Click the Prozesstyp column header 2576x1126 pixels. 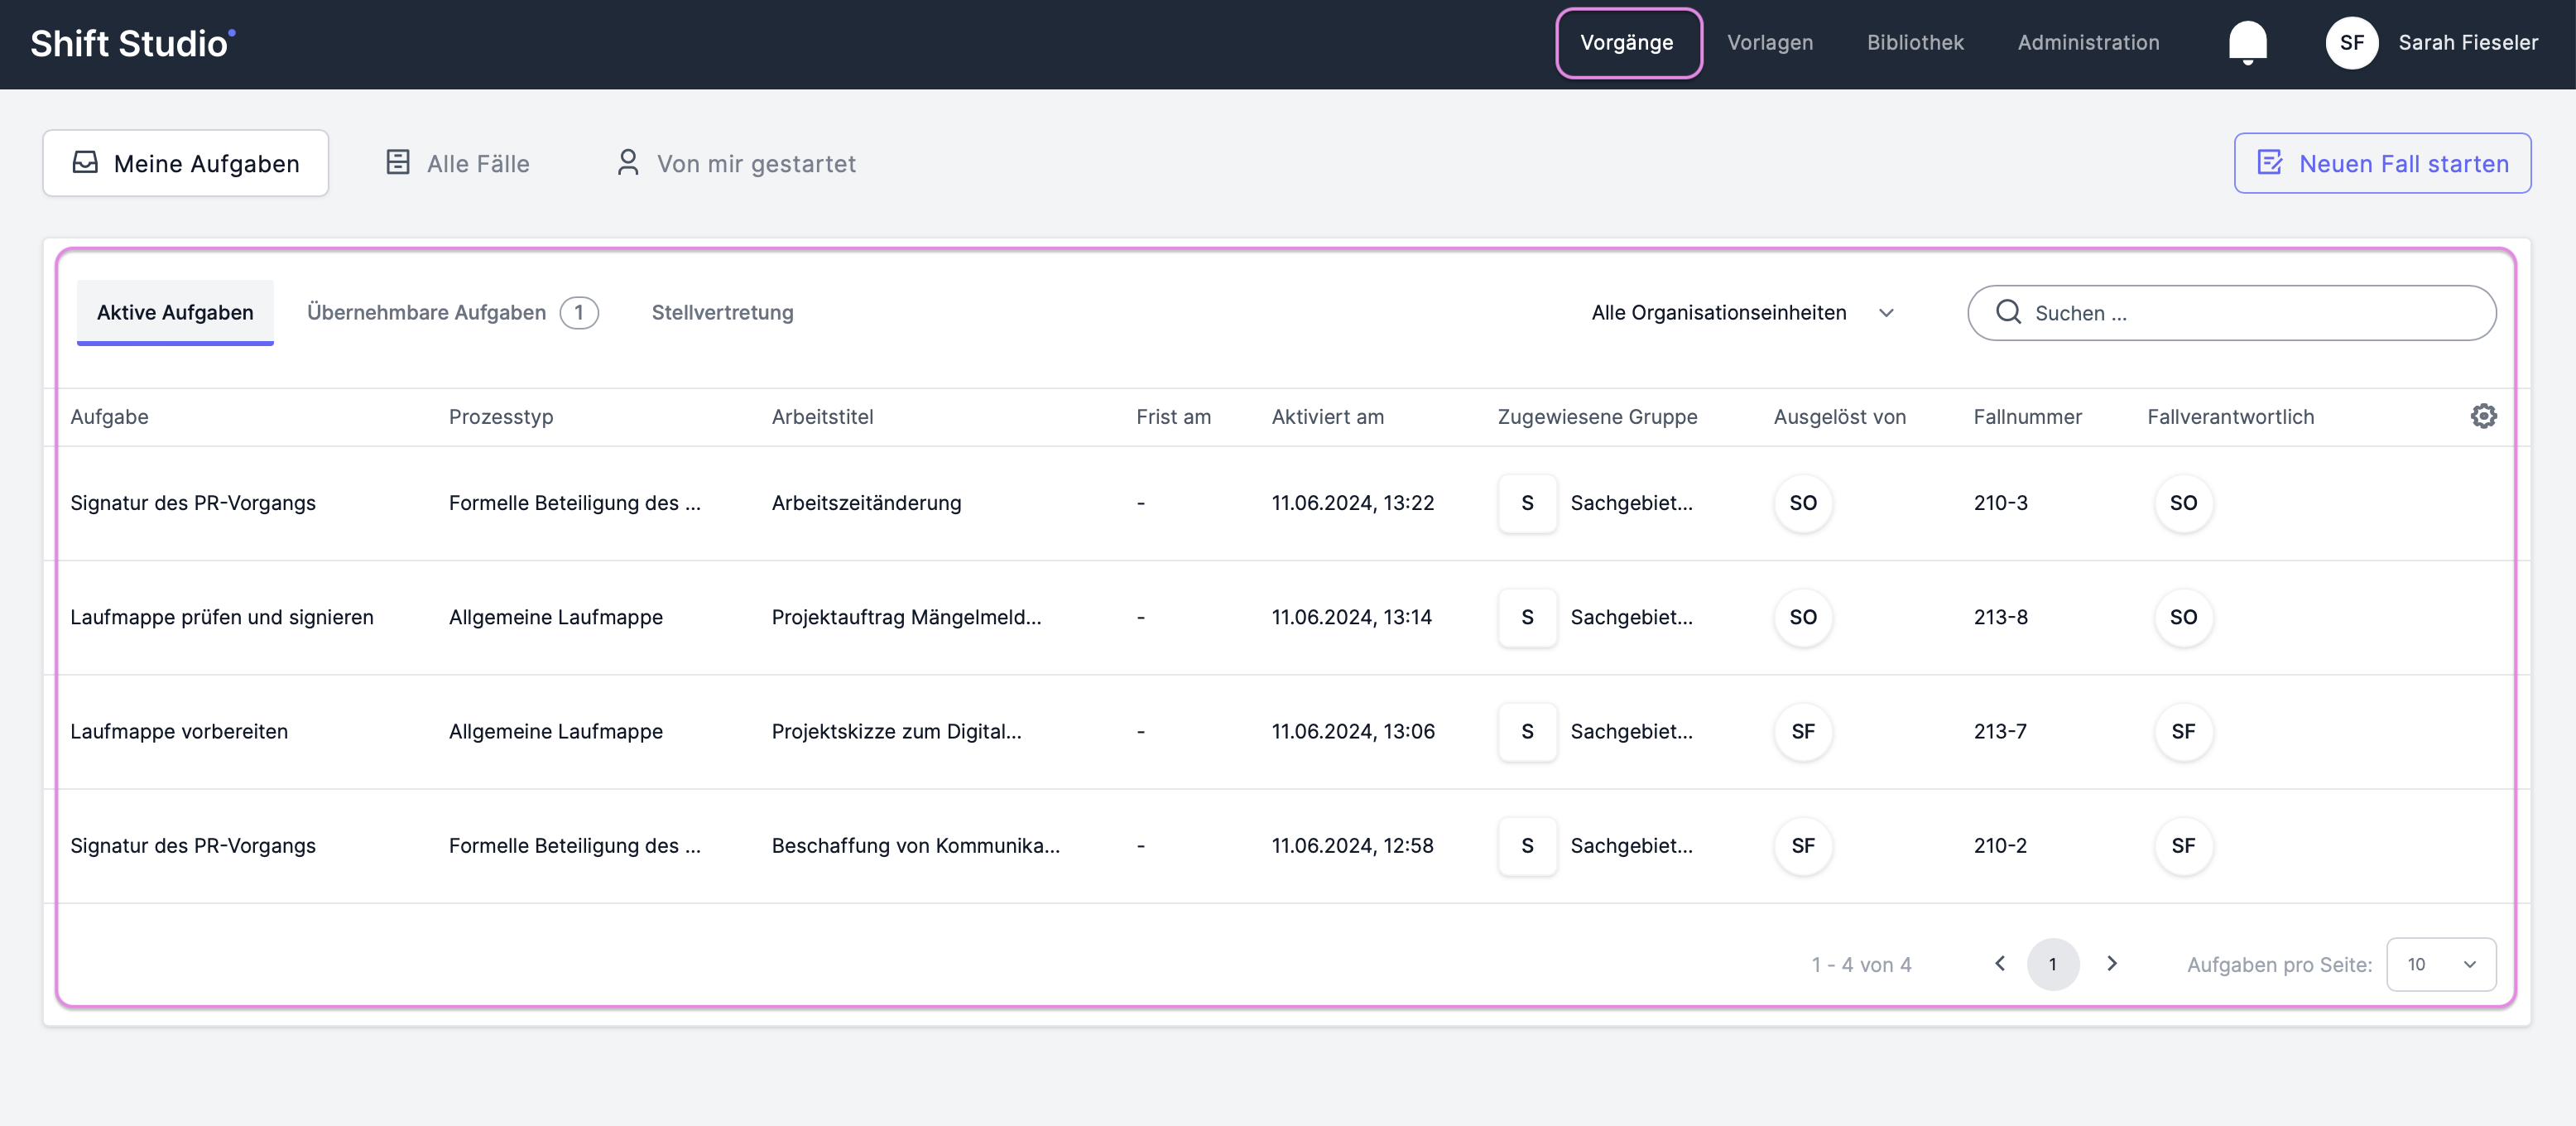(500, 416)
